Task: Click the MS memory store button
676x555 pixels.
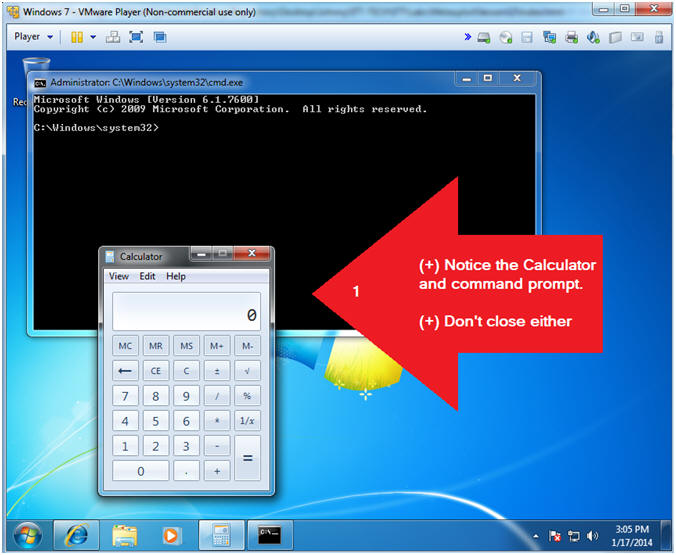Action: point(186,346)
